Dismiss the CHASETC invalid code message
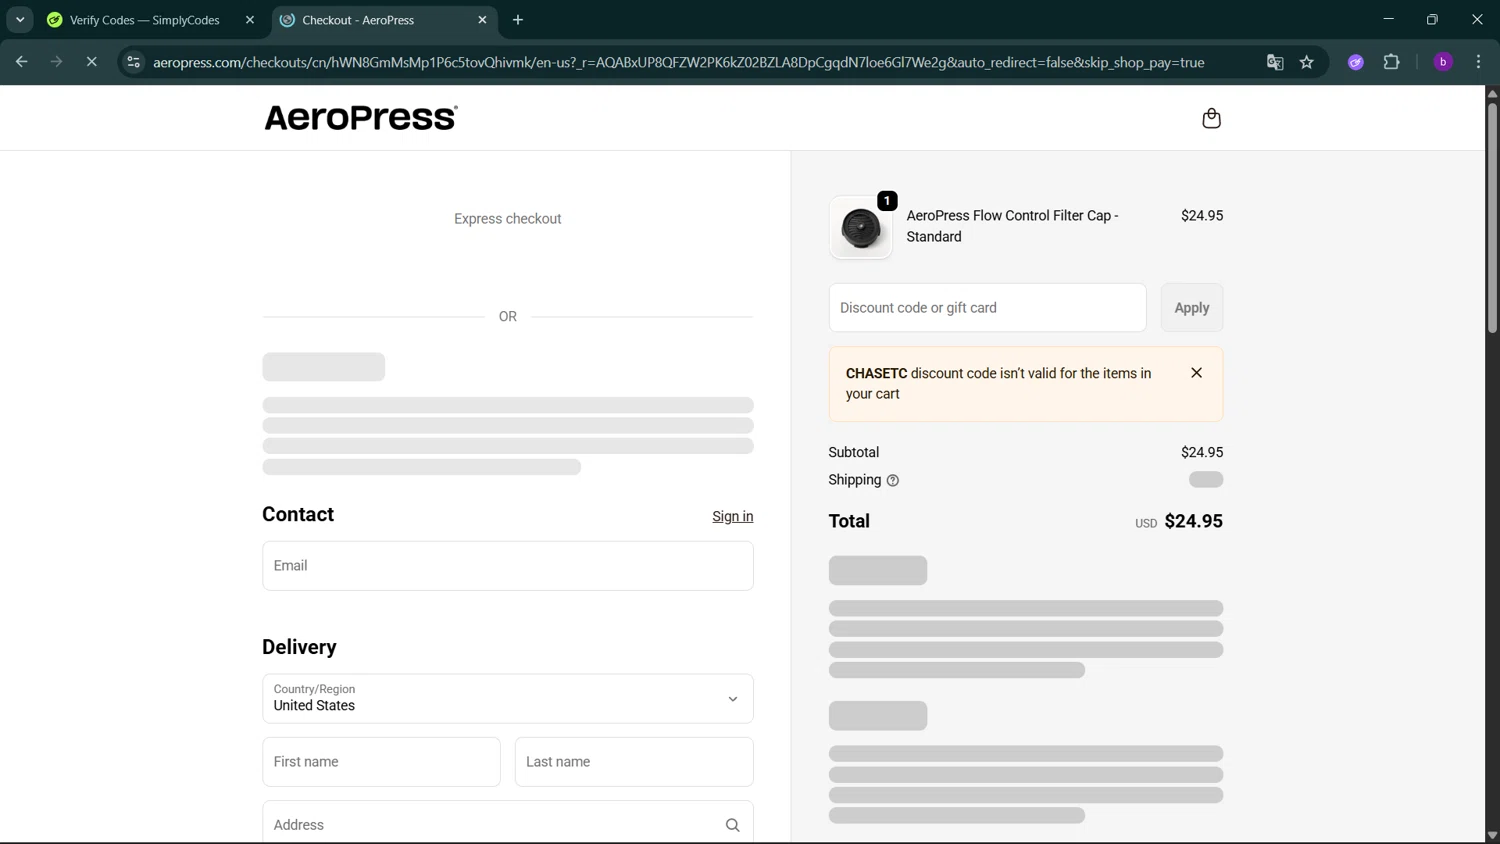 coord(1196,373)
